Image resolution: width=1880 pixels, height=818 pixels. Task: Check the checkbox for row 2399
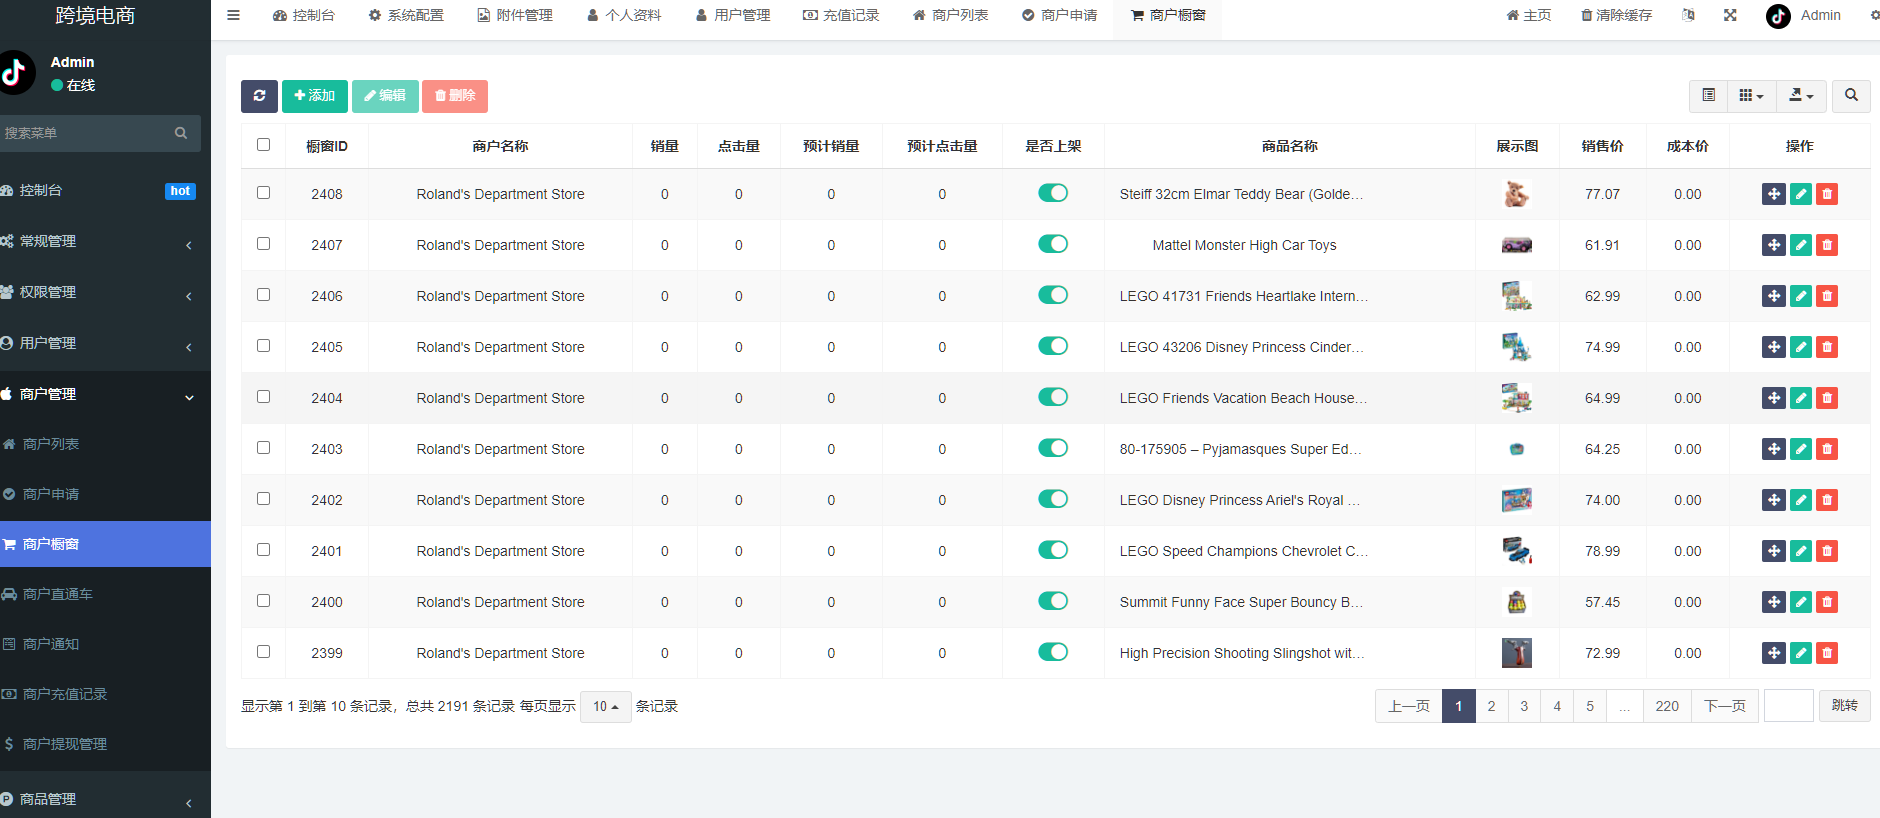[x=264, y=652]
